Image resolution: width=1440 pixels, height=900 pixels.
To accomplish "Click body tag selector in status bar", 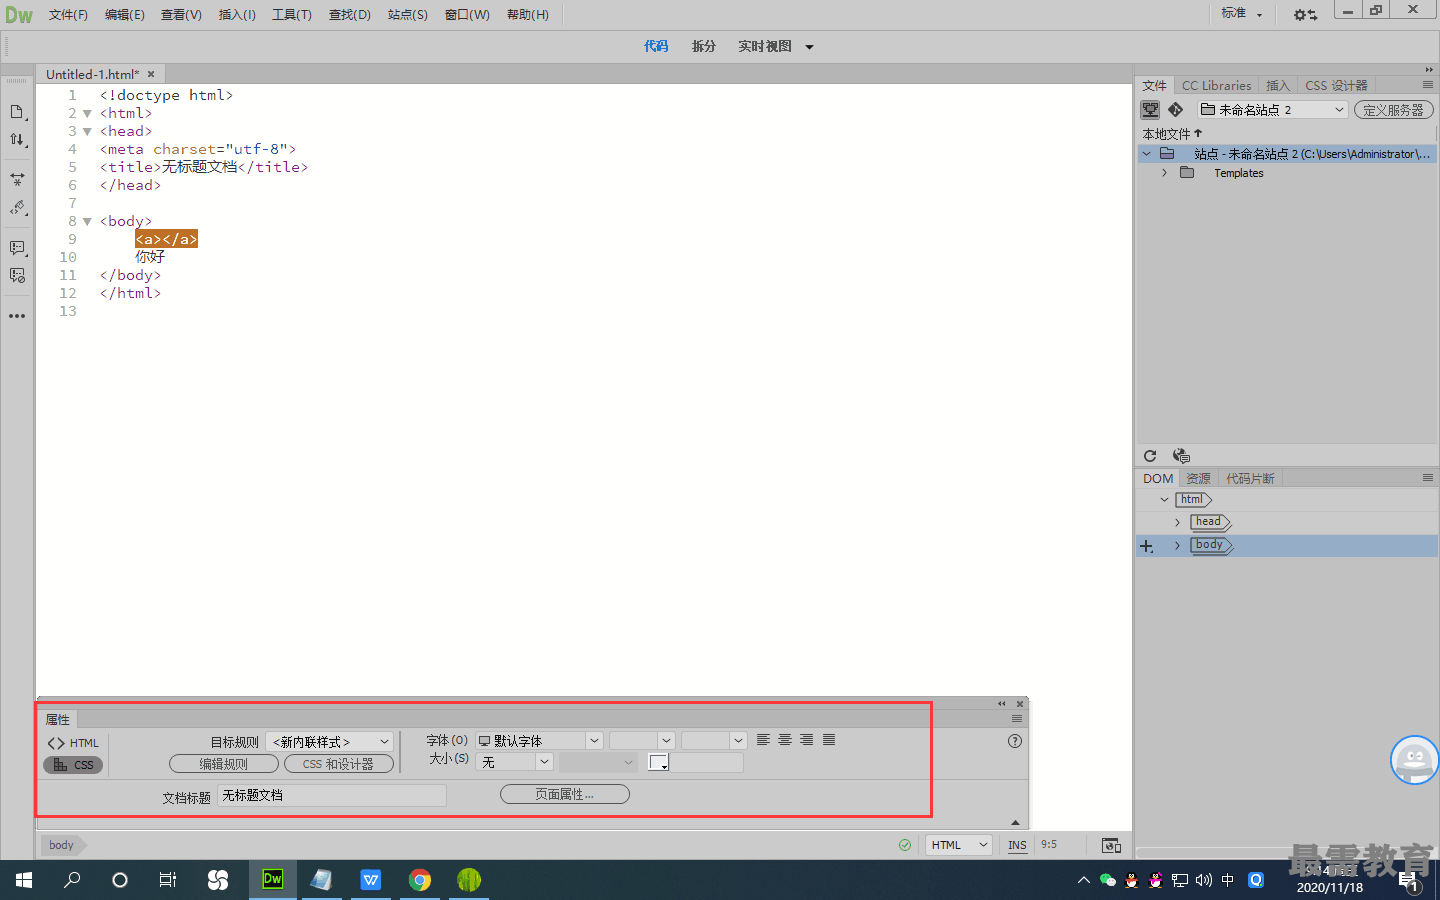I will [x=61, y=845].
